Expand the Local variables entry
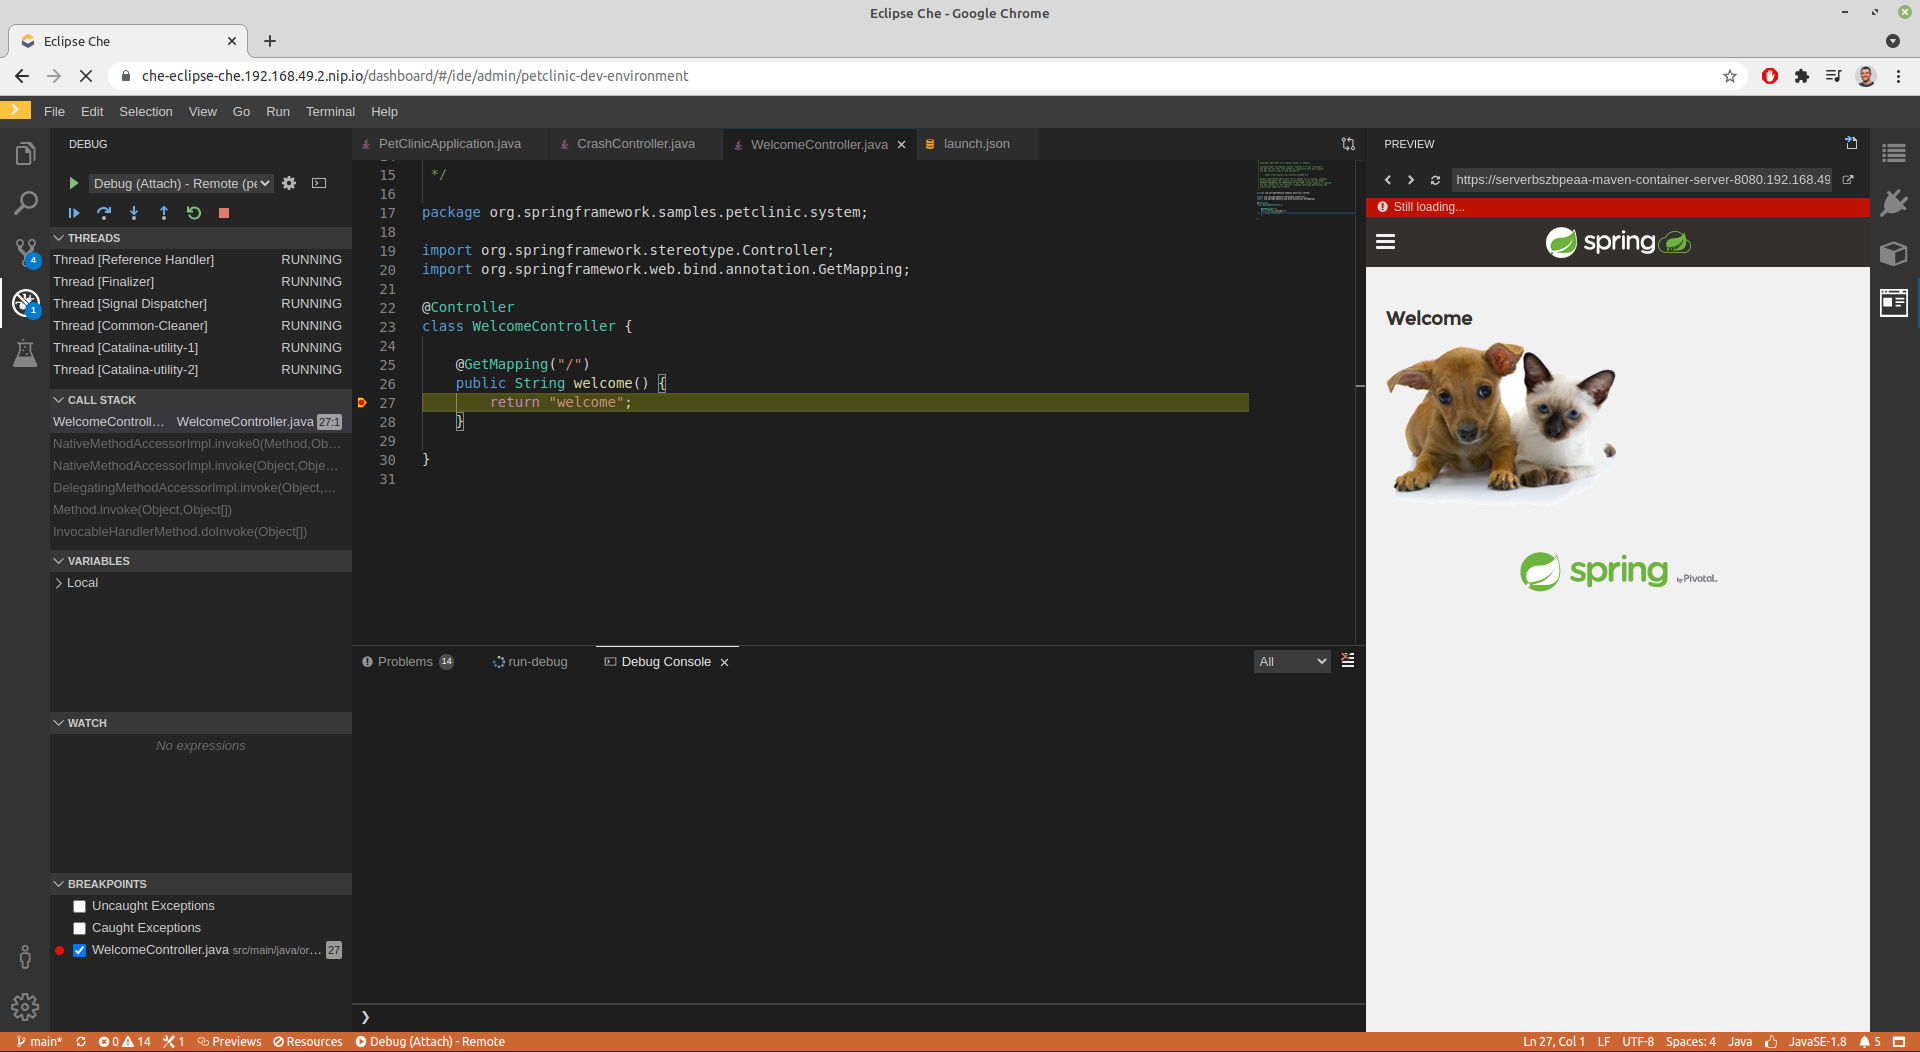This screenshot has height=1052, width=1920. tap(60, 583)
